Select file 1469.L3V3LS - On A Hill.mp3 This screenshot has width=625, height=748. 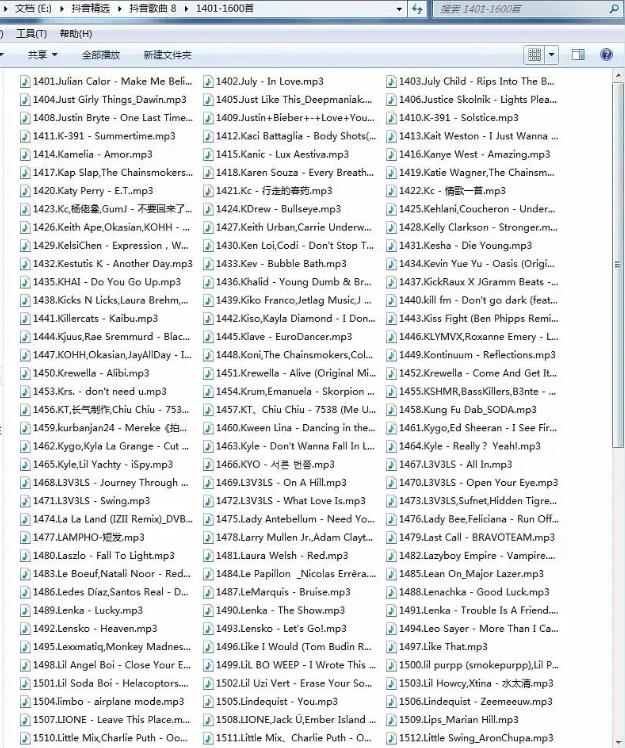275,483
